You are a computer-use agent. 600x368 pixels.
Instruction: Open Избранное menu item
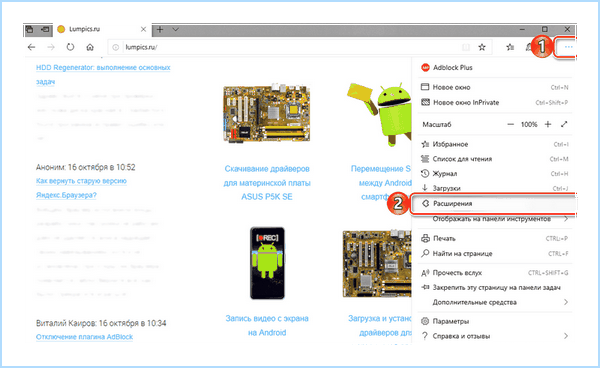pyautogui.click(x=494, y=144)
